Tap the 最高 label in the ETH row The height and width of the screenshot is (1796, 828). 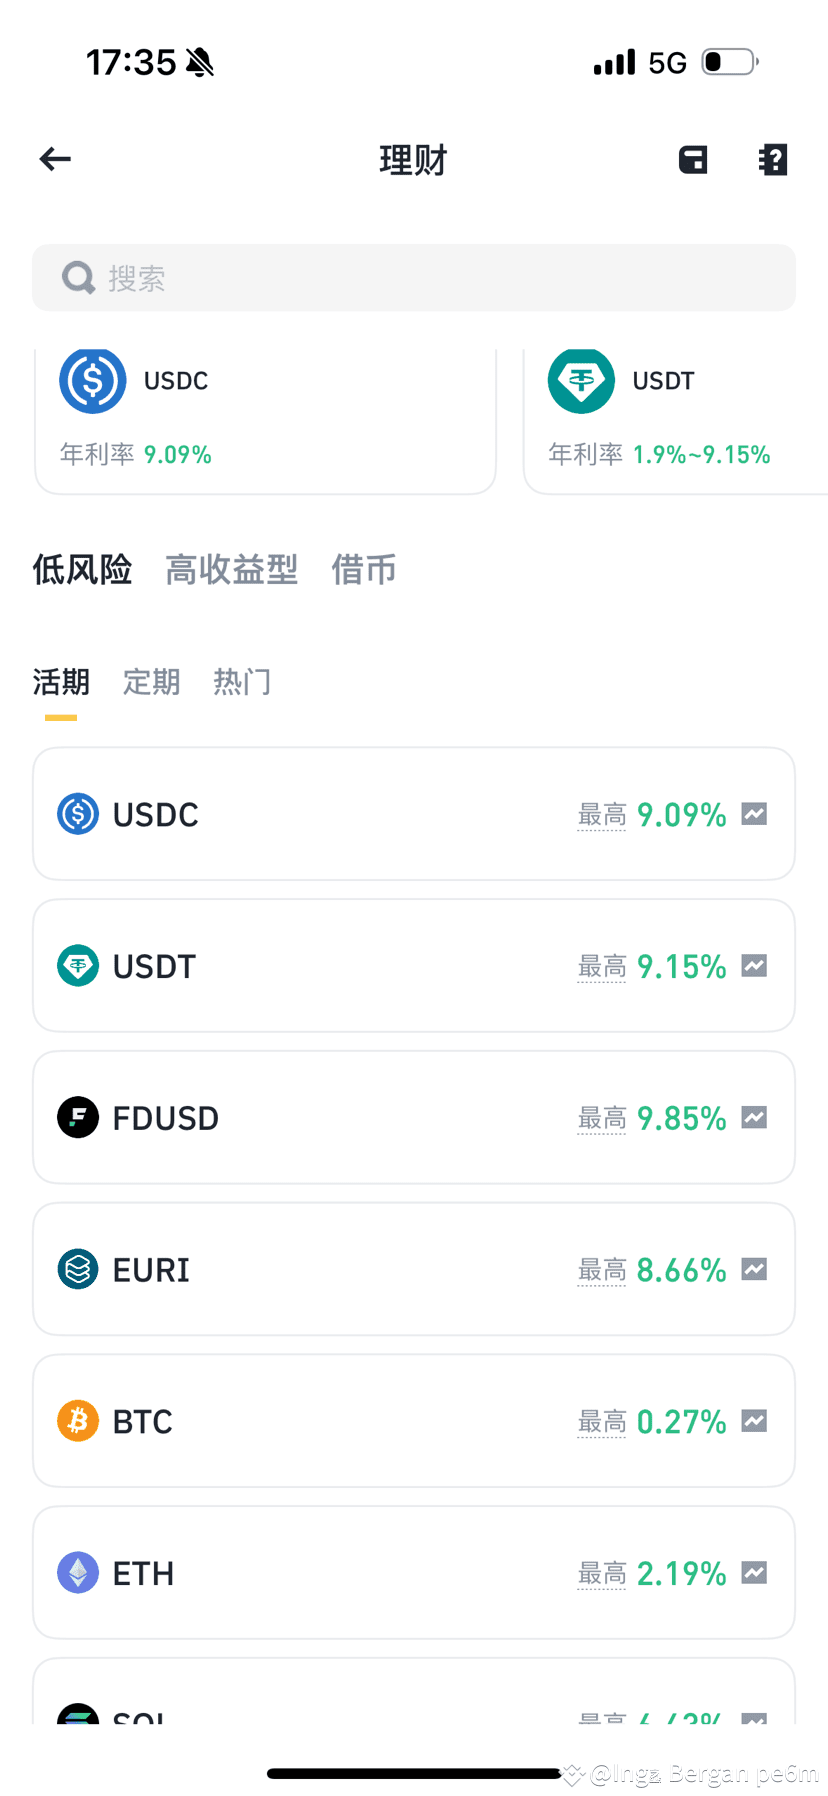coord(602,1574)
